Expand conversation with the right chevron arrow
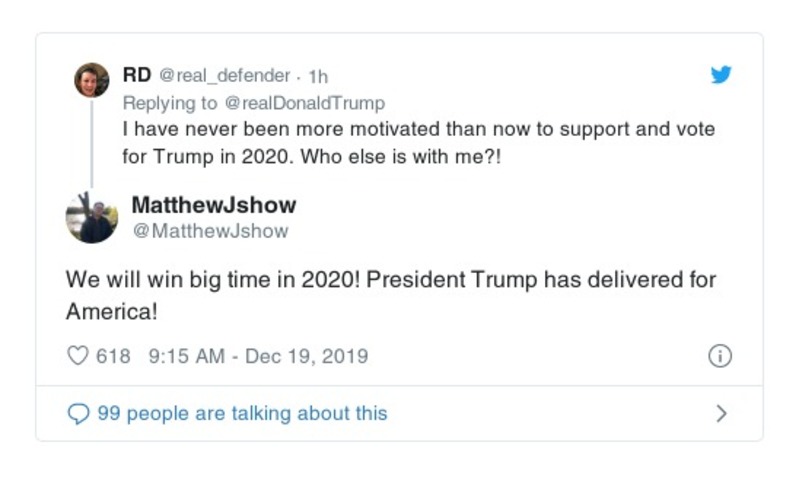Screen dimensions: 799x490 click(x=722, y=413)
